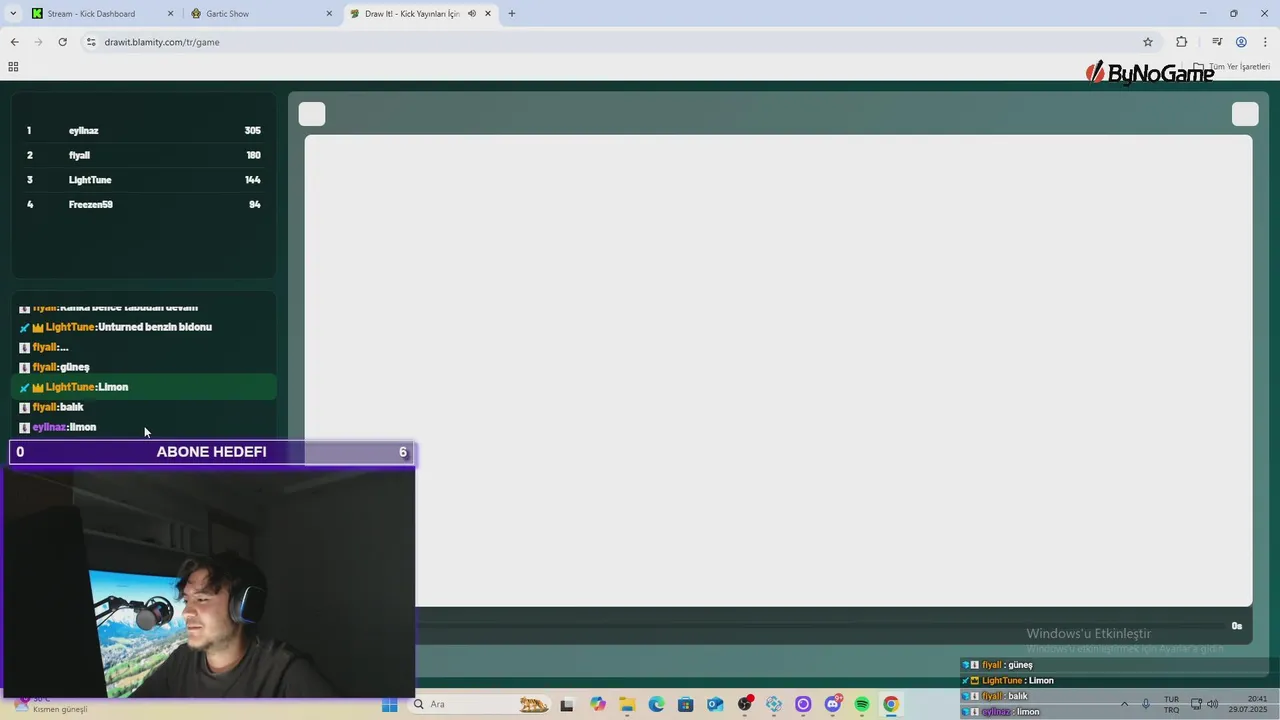Launch Copilot from the taskbar
Screen dimensions: 1280x720
coord(598,704)
